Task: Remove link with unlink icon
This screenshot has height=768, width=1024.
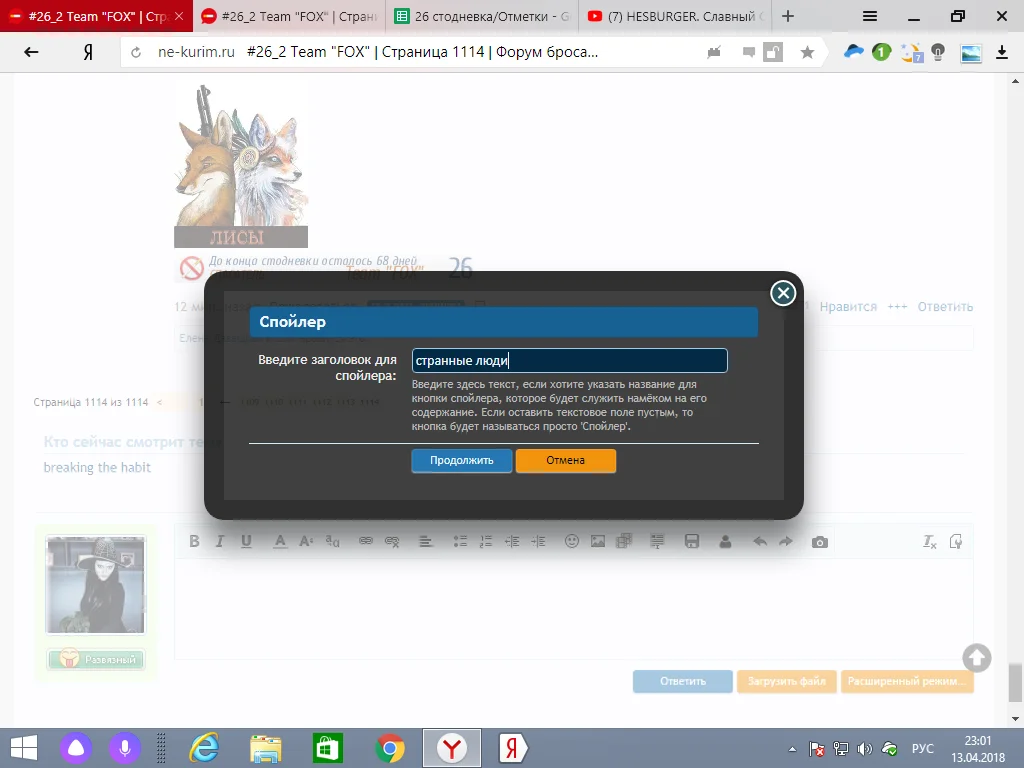Action: [x=392, y=541]
